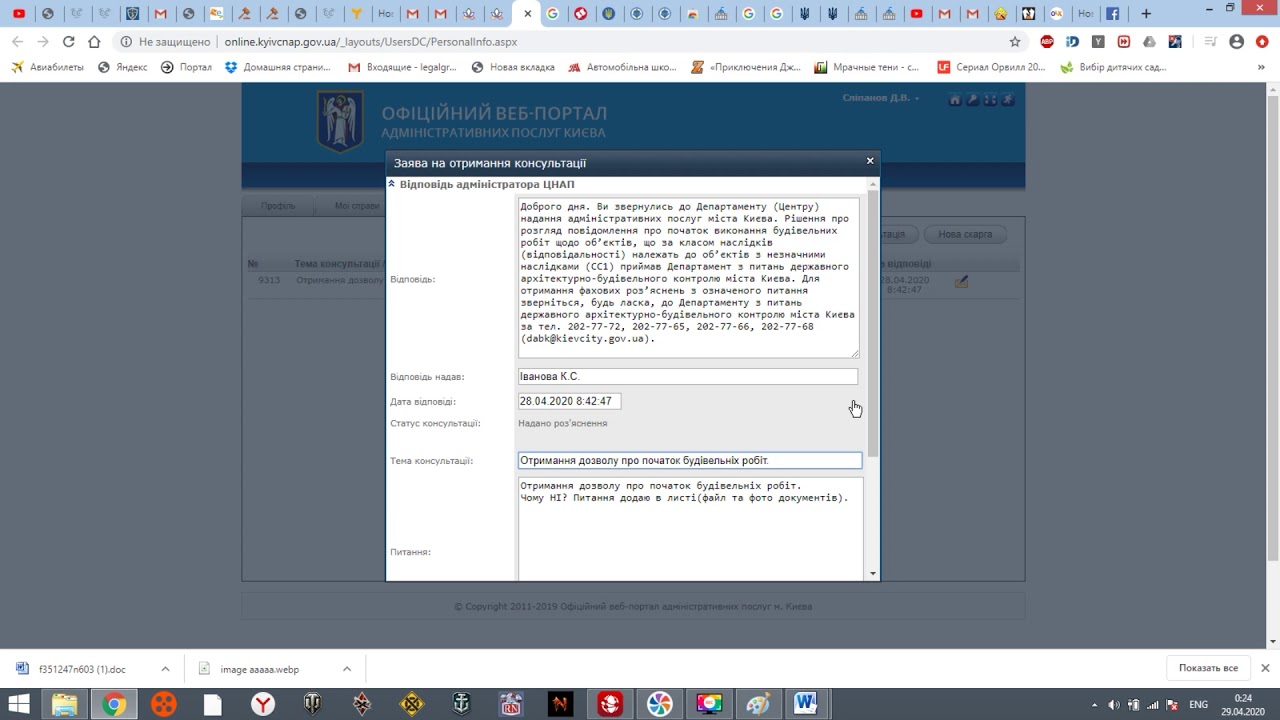Open the Сериал Орвилл bookmark

pyautogui.click(x=991, y=67)
